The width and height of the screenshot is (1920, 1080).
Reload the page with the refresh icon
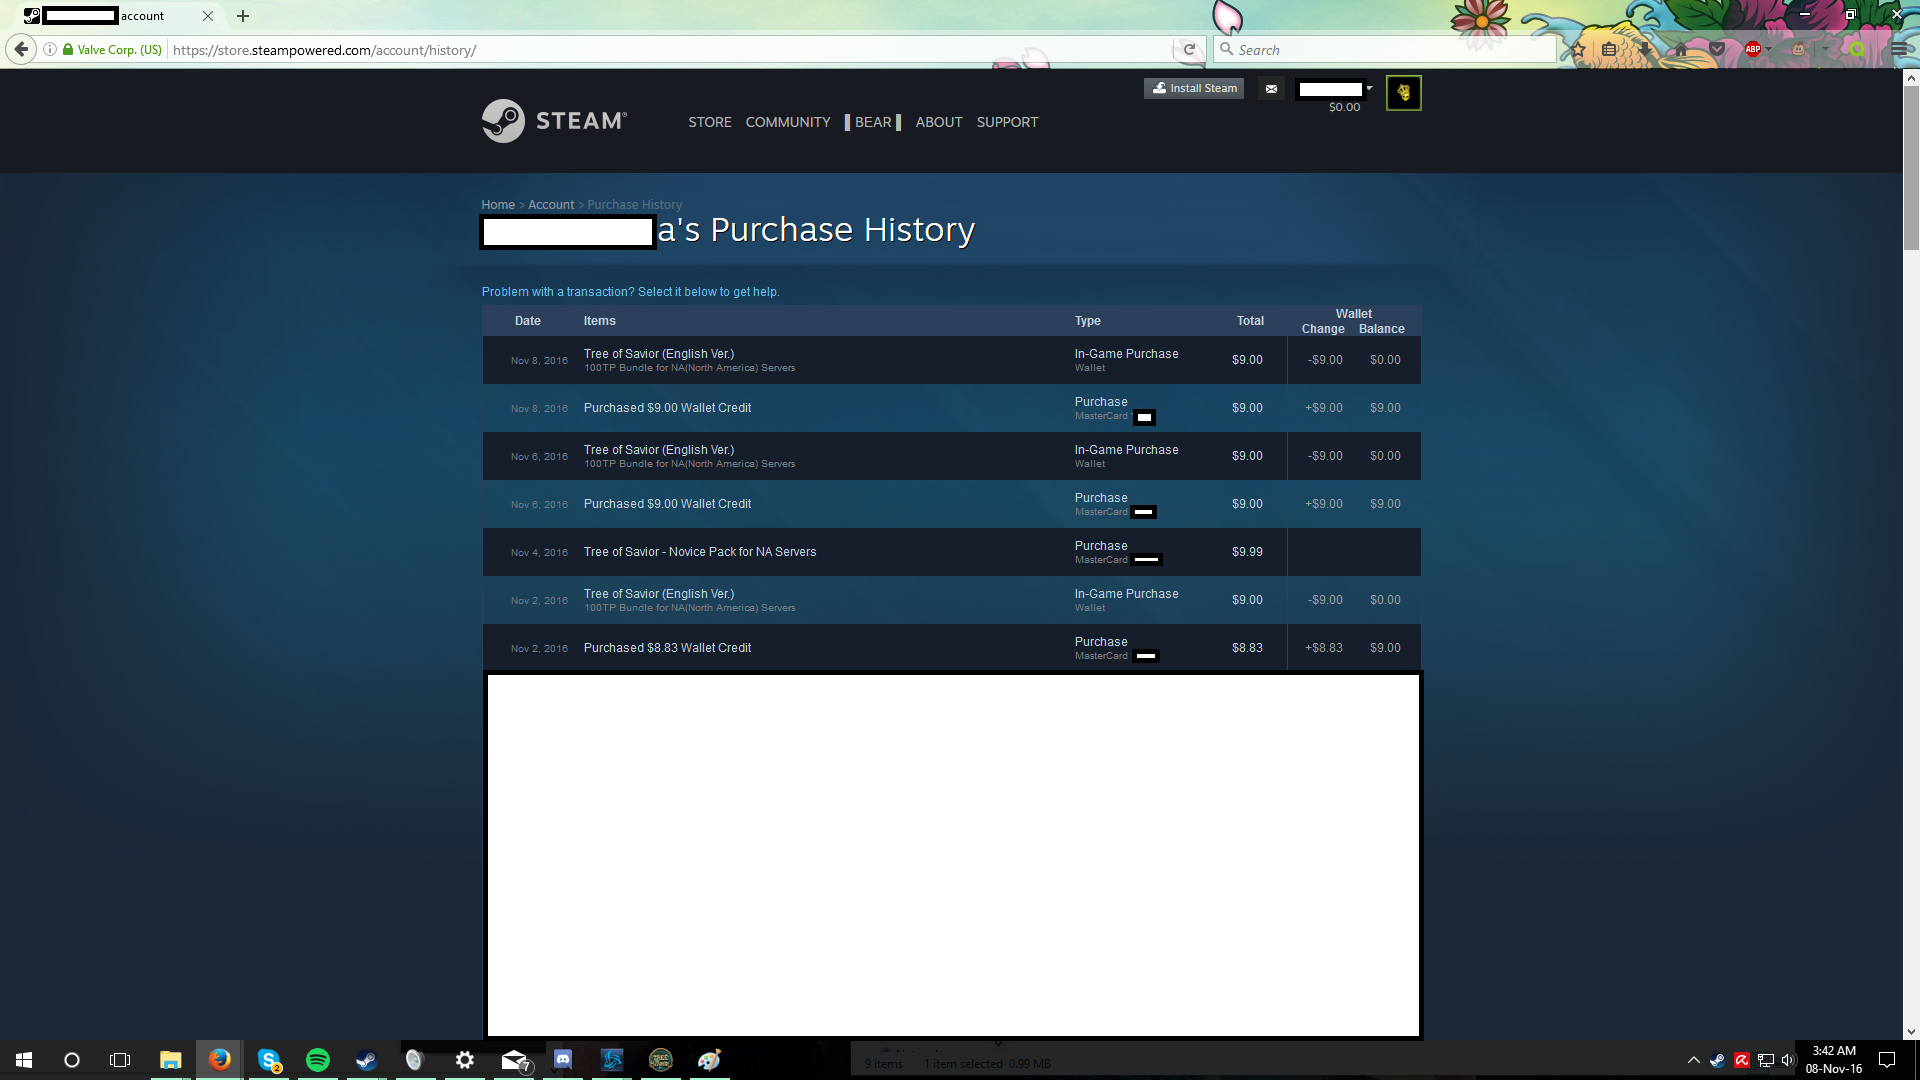click(1189, 49)
